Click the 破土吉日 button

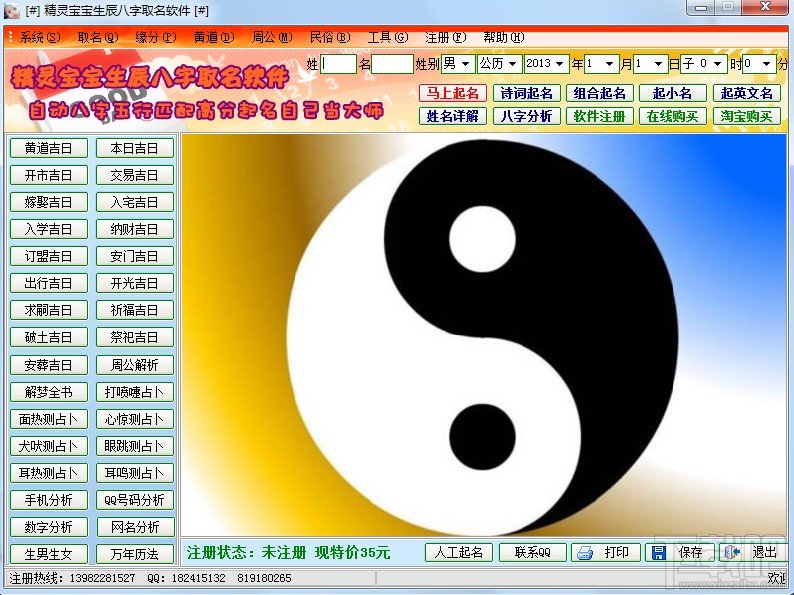coord(49,337)
